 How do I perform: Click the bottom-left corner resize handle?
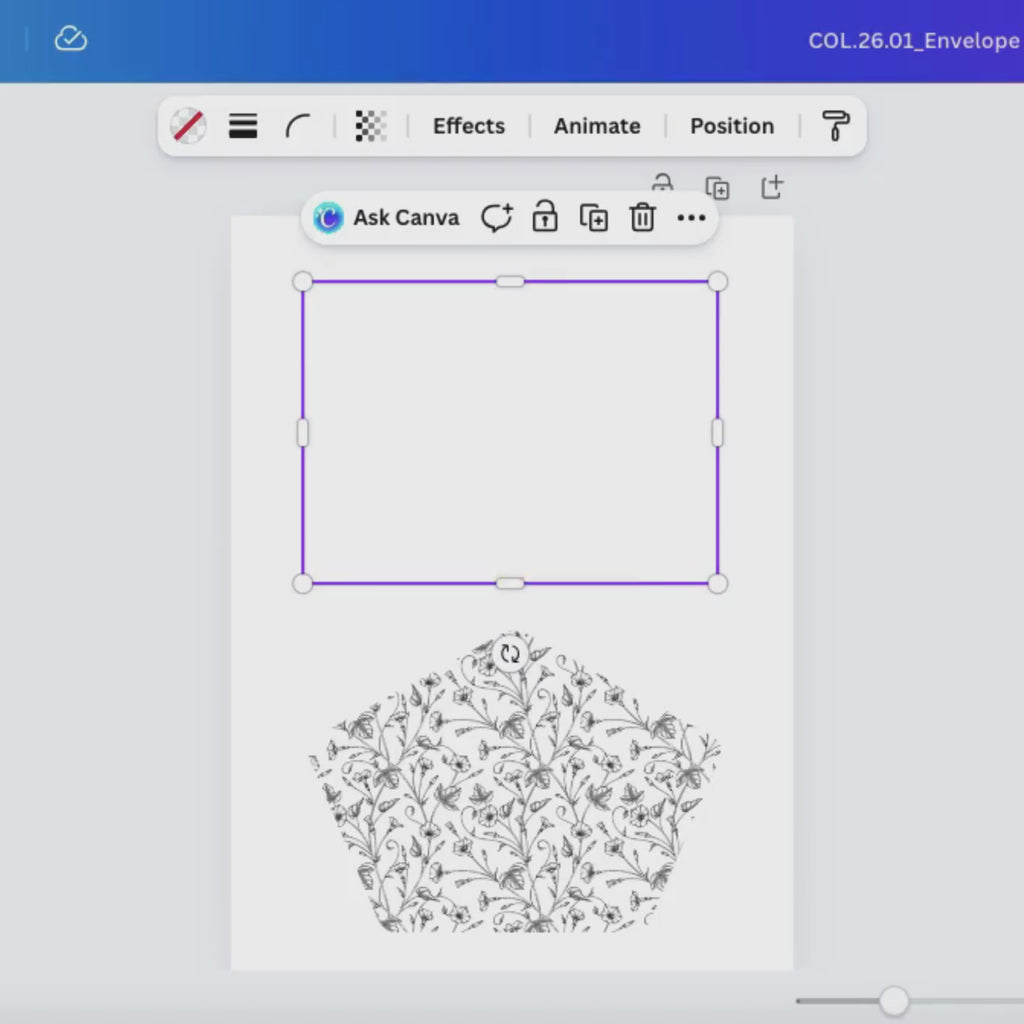coord(302,583)
